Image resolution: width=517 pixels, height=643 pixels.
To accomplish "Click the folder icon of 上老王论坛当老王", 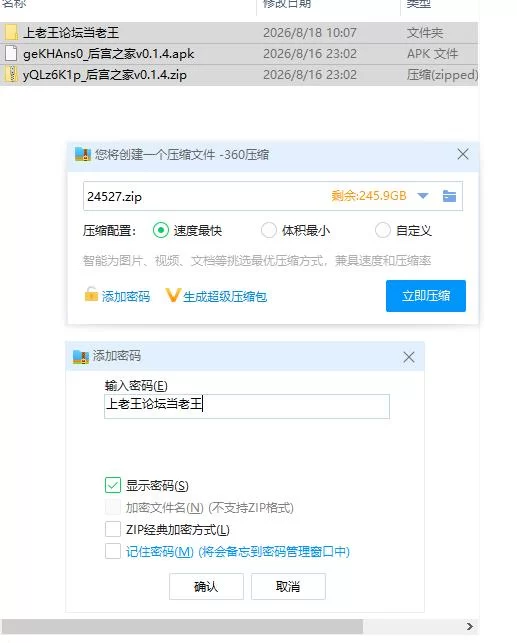I will (11, 32).
